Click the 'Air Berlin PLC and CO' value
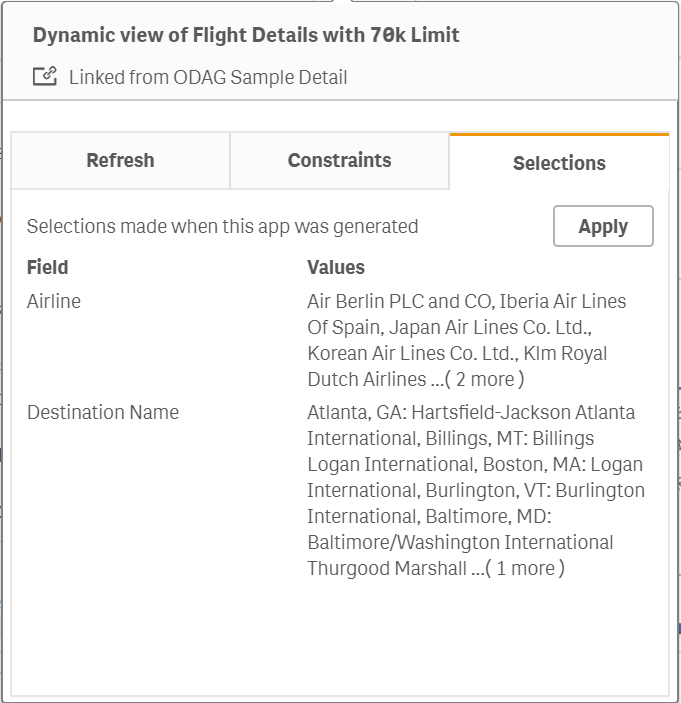681x703 pixels. (398, 301)
